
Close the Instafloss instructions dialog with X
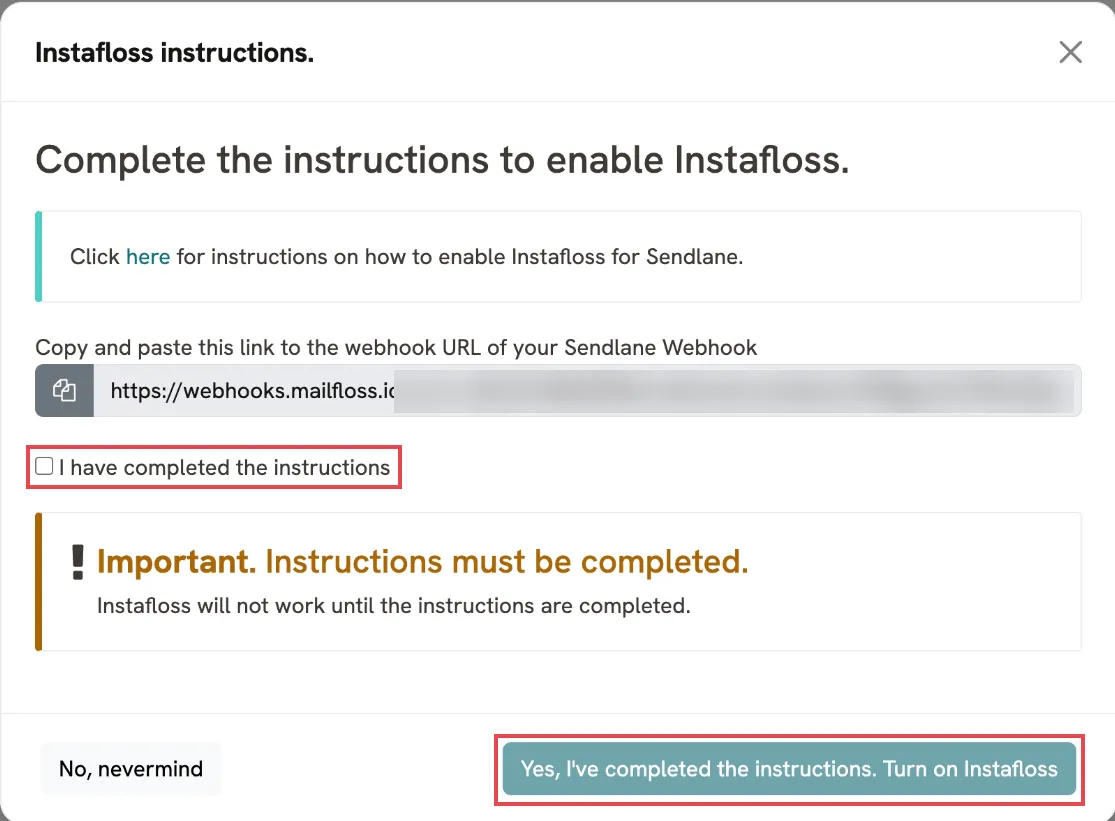[1070, 52]
